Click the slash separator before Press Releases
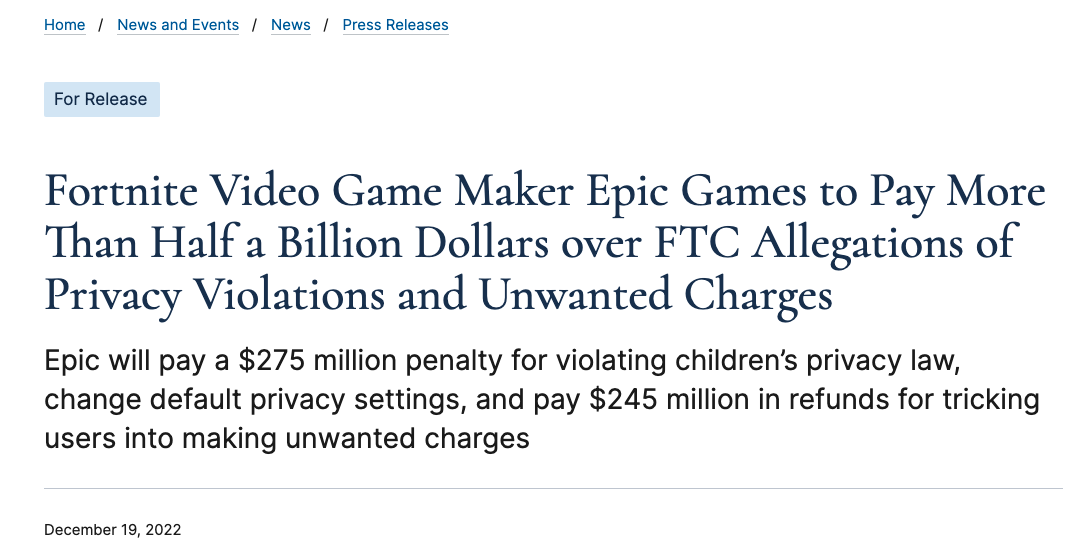Viewport: 1082px width, 555px height. (326, 25)
